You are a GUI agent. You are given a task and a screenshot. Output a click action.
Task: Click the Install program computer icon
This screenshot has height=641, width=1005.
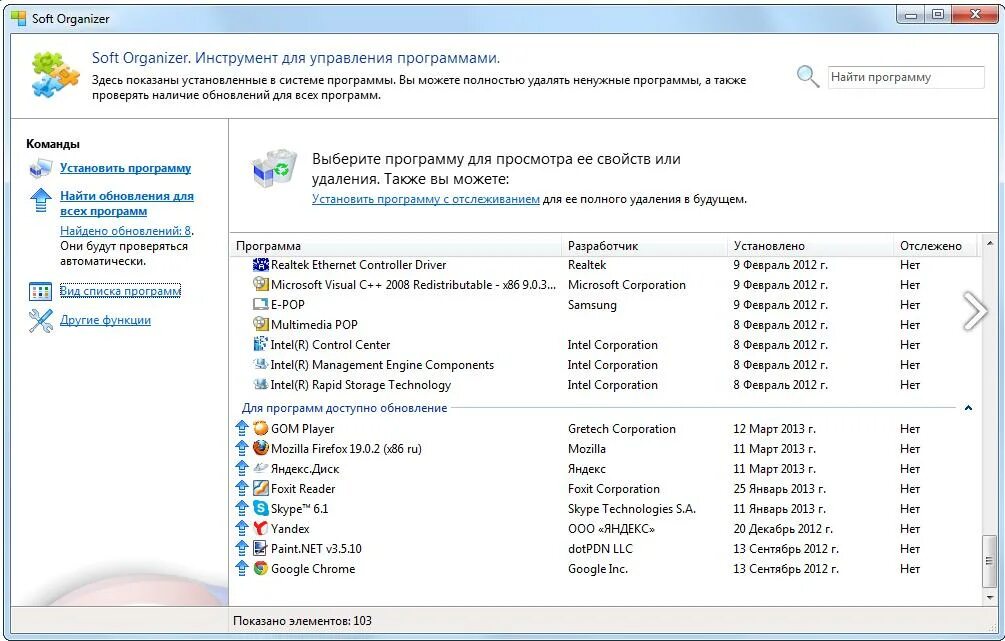point(40,169)
